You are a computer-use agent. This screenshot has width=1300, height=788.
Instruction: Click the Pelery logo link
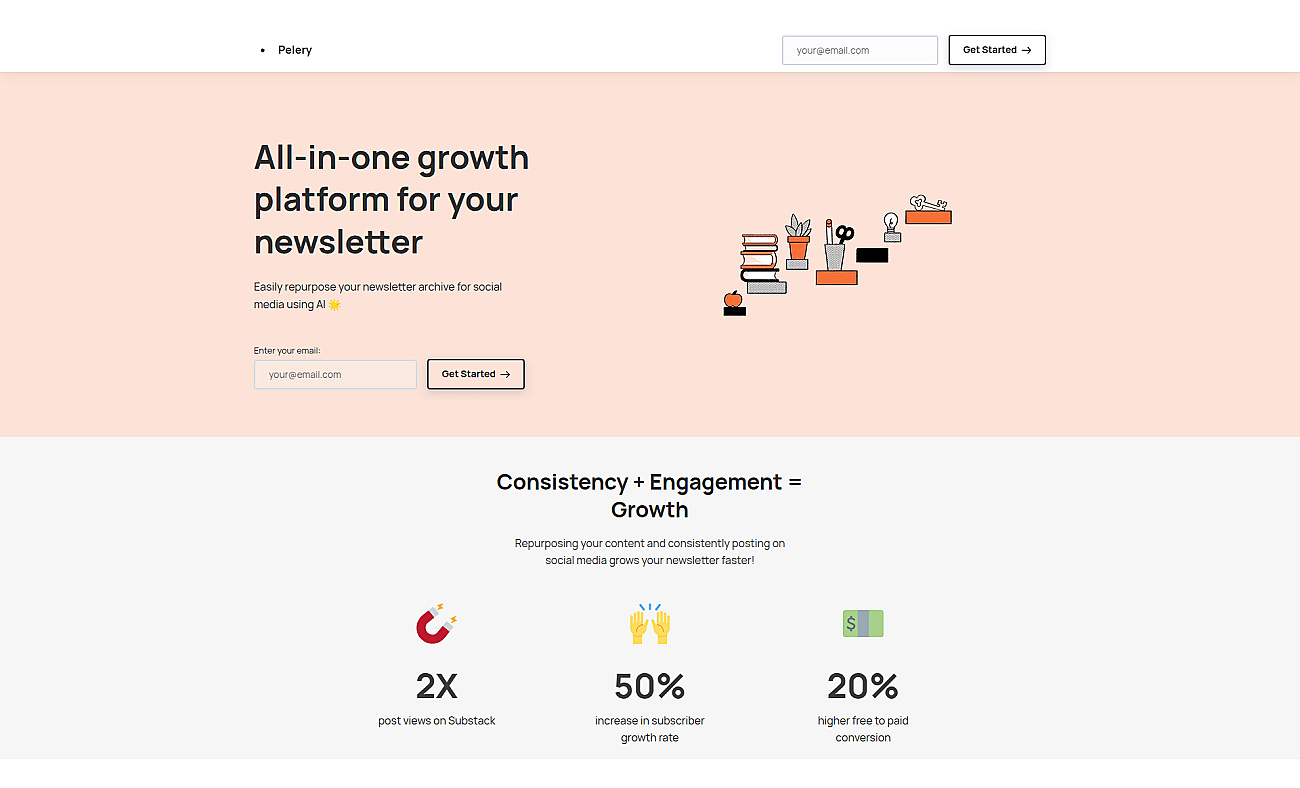point(295,50)
